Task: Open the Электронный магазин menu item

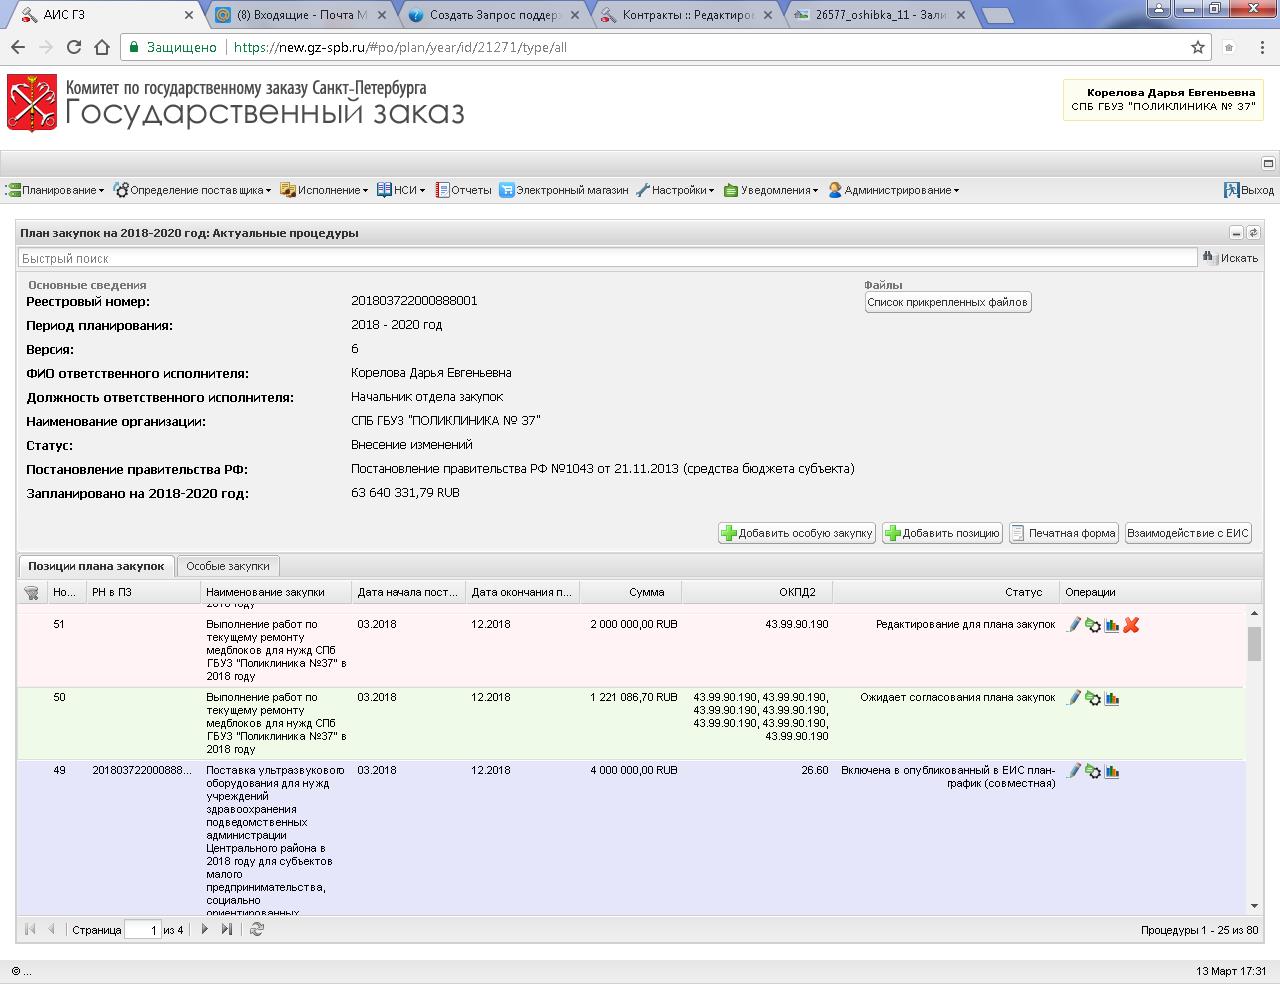Action: pos(564,190)
